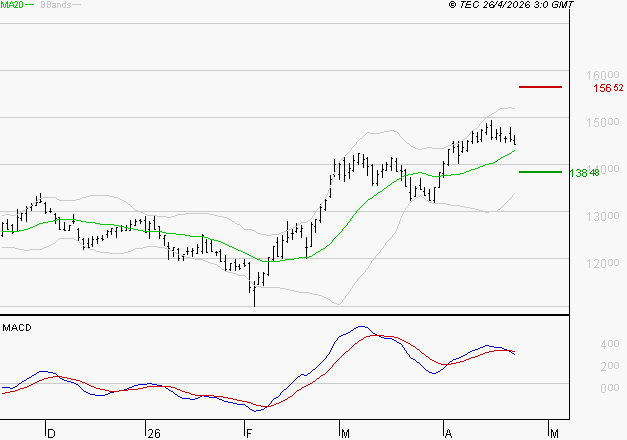Click the BBands legend label
The height and width of the screenshot is (440, 627).
pos(55,5)
